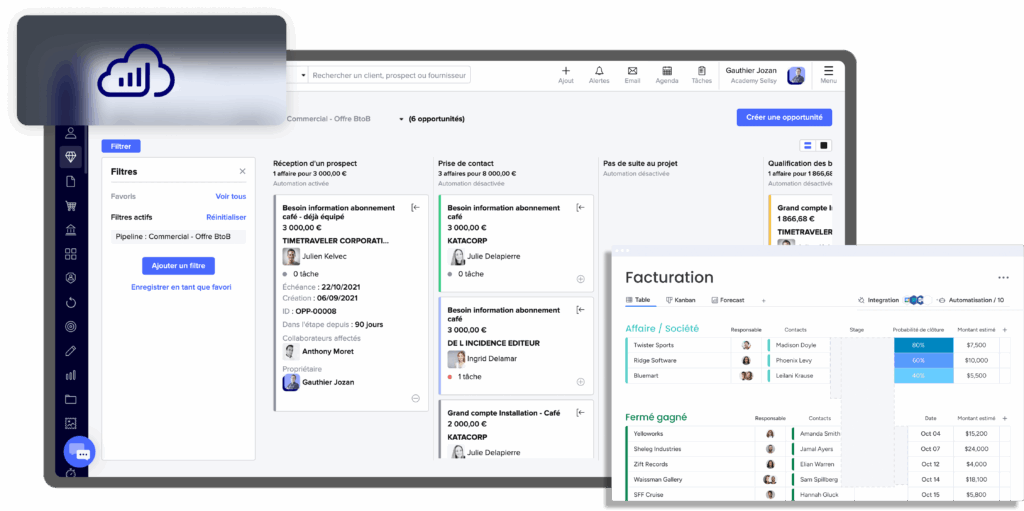The height and width of the screenshot is (511, 1024).
Task: Click the Yelloworks row name
Action: point(648,434)
